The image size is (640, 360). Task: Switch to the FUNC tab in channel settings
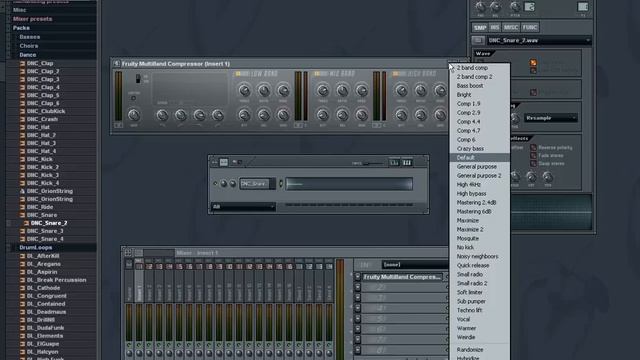(x=530, y=27)
